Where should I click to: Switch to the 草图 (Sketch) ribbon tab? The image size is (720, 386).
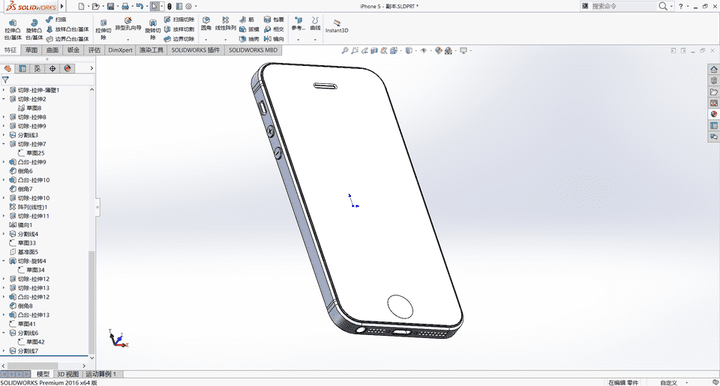click(x=31, y=50)
